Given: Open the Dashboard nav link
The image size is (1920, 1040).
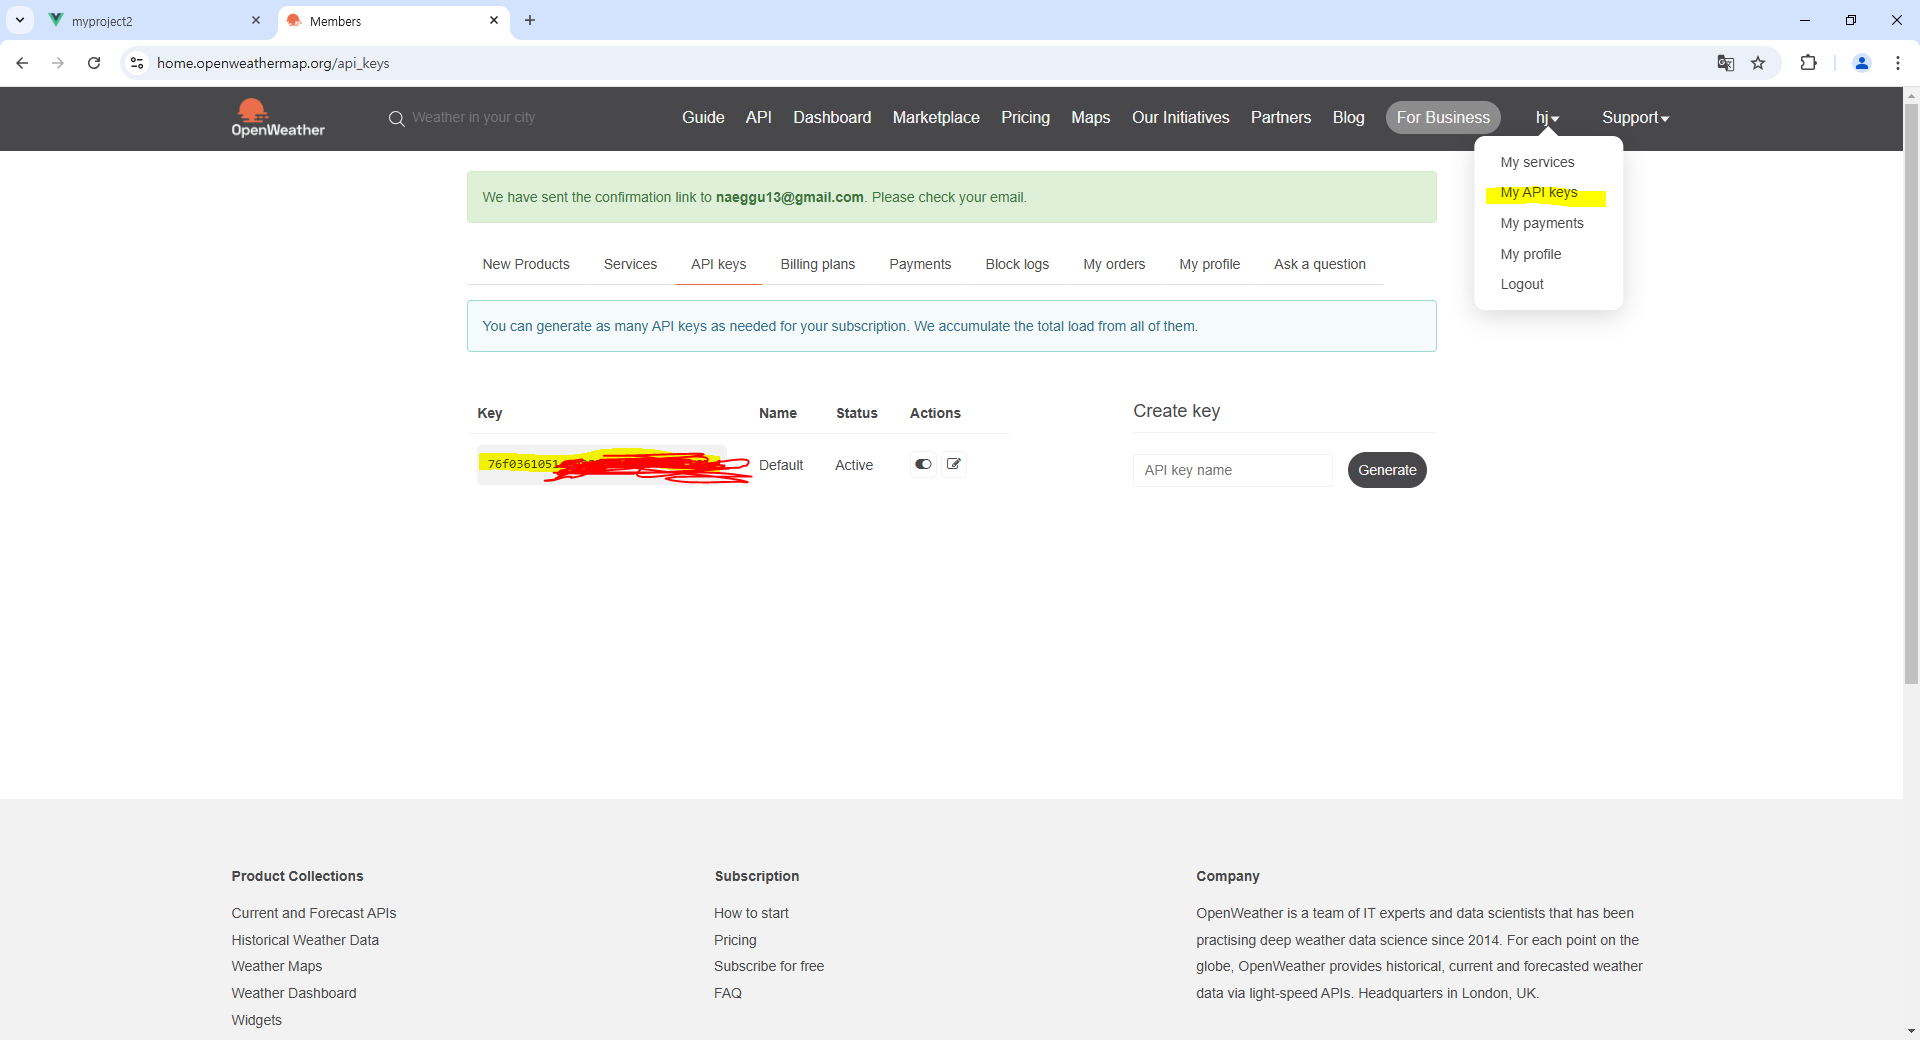Looking at the screenshot, I should (x=832, y=118).
